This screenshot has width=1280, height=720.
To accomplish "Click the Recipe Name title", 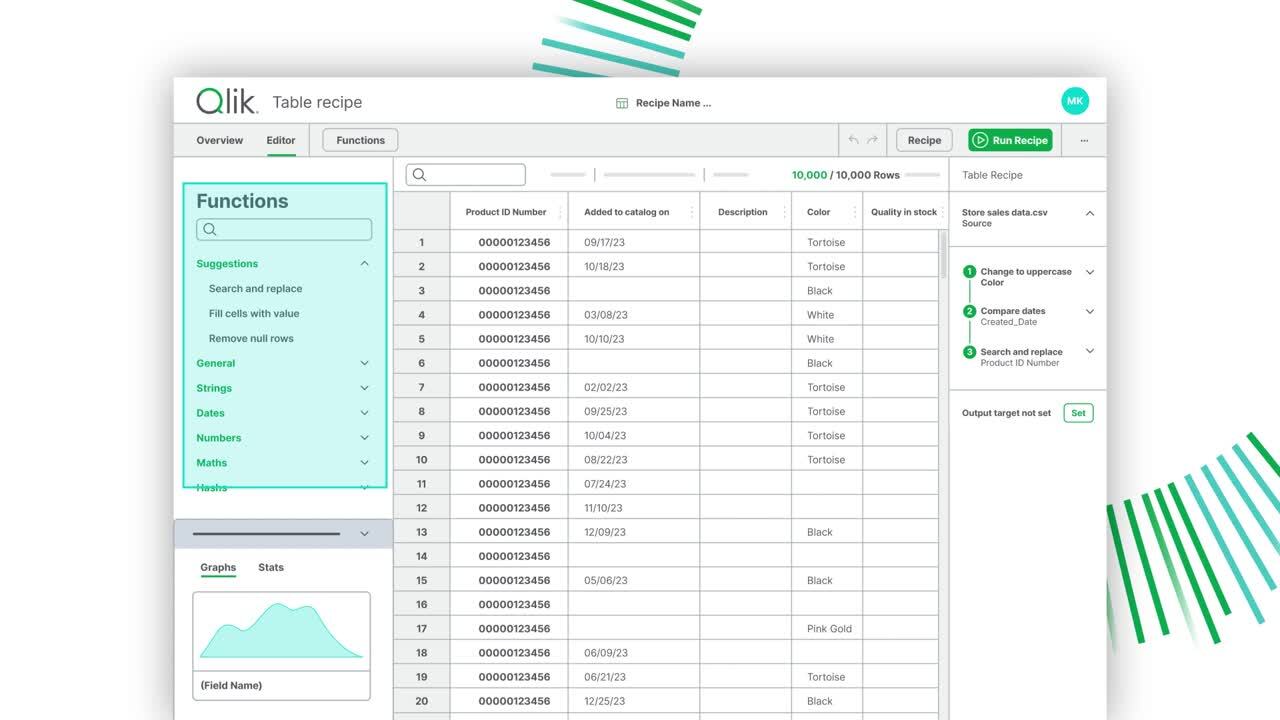I will click(x=674, y=103).
